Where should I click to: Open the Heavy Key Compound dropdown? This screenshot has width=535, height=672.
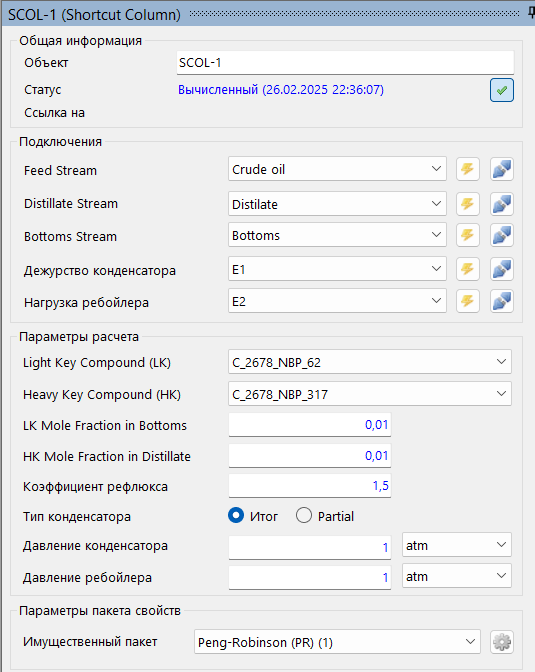click(x=370, y=393)
